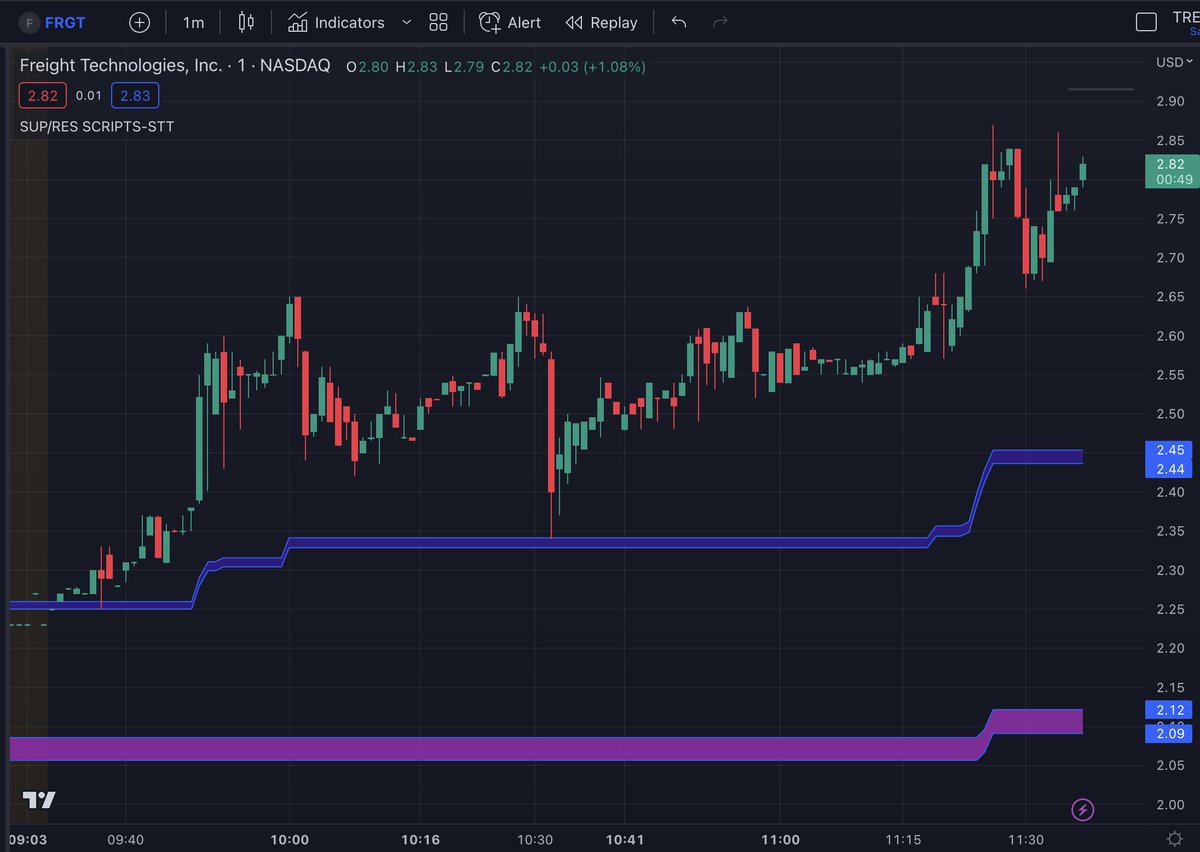Screen dimensions: 1200x852
Task: Click the TradingView logo watermark button
Action: [39, 800]
